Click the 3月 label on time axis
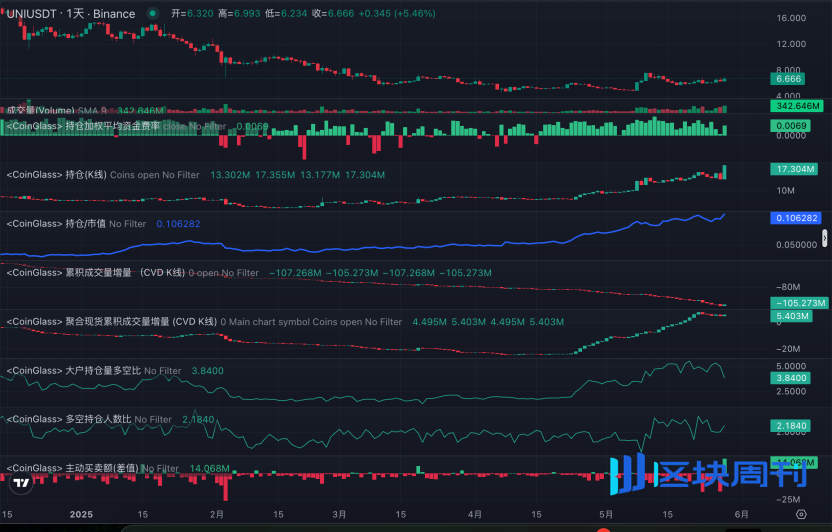This screenshot has width=832, height=532. (339, 514)
